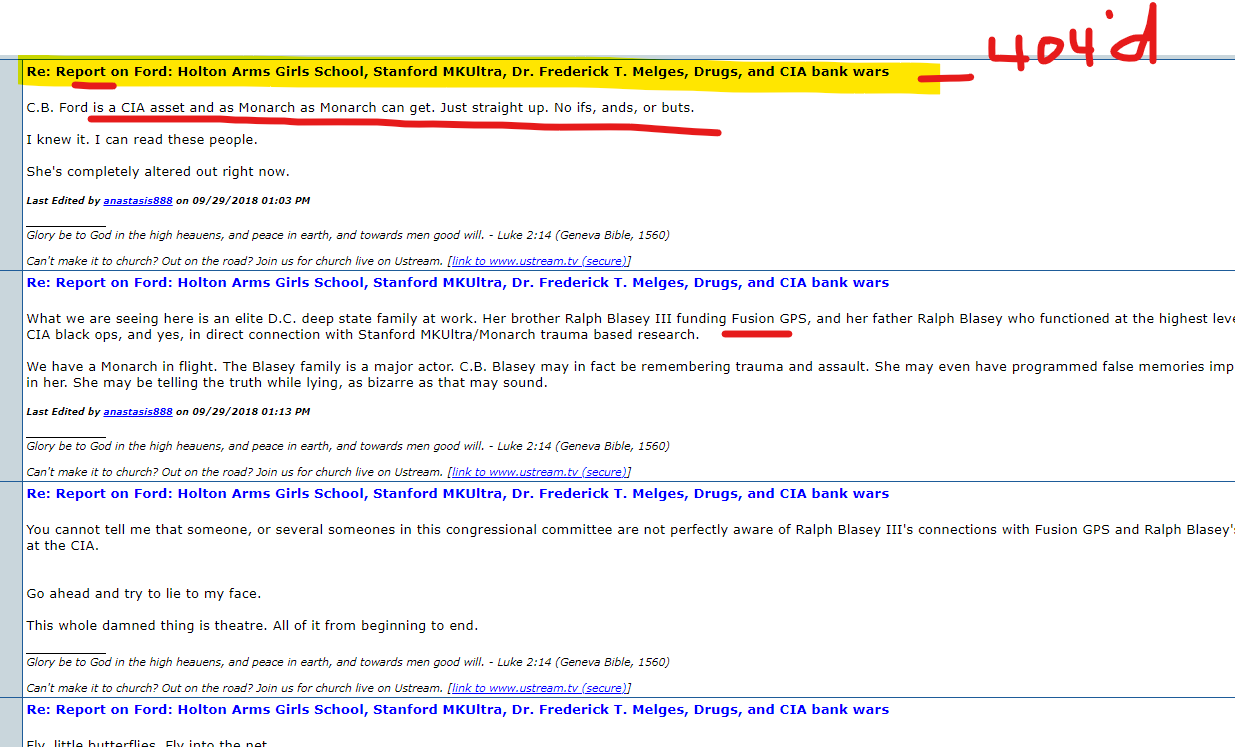Open anastasis888 profile in 01:13 PM edit line

tap(138, 411)
